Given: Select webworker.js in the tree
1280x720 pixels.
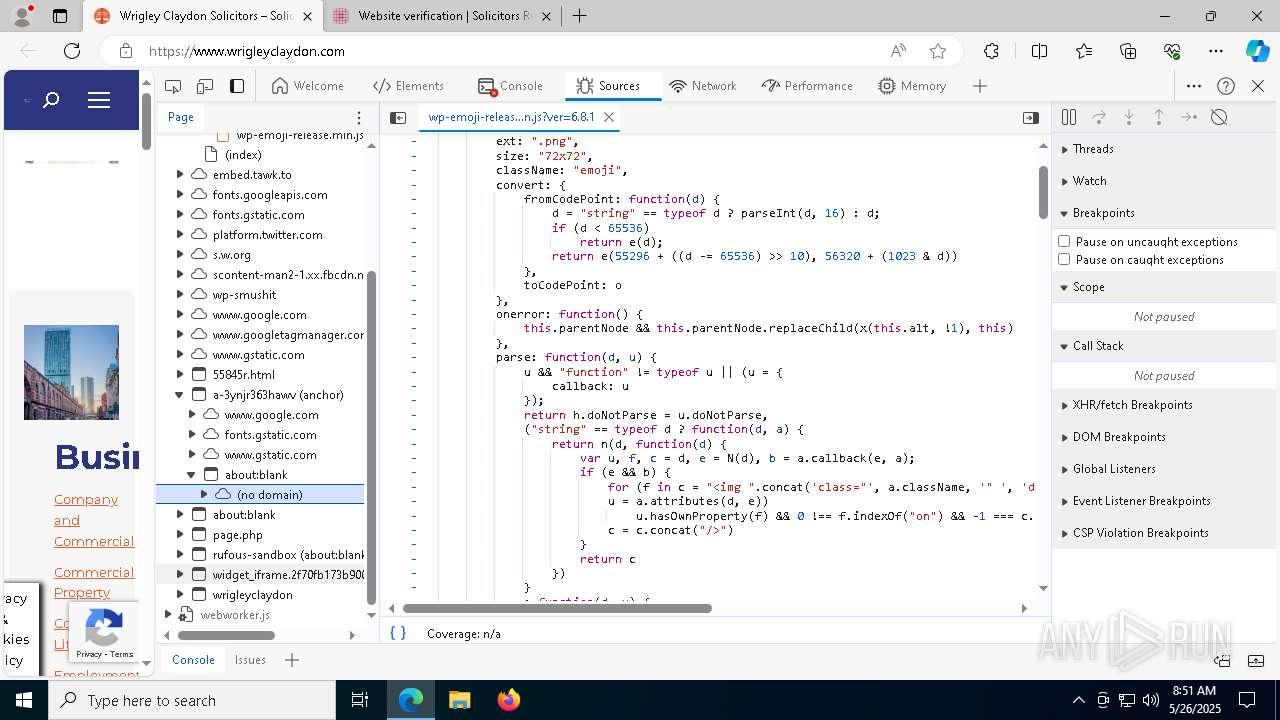Looking at the screenshot, I should [x=234, y=615].
